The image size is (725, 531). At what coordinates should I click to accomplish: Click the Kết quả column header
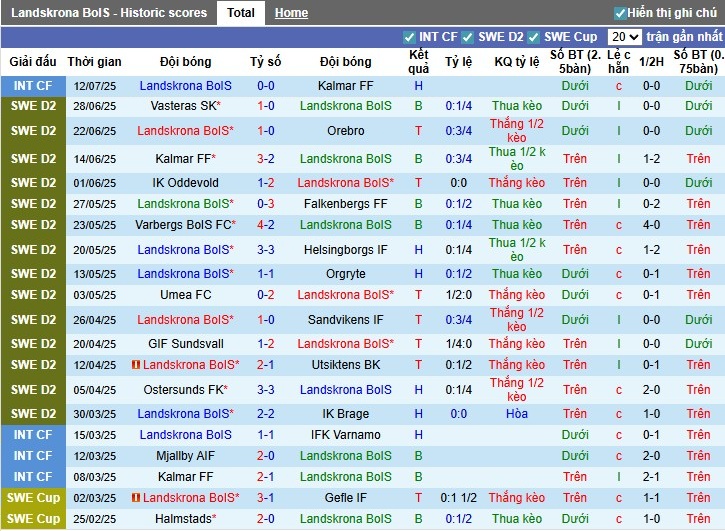[418, 62]
